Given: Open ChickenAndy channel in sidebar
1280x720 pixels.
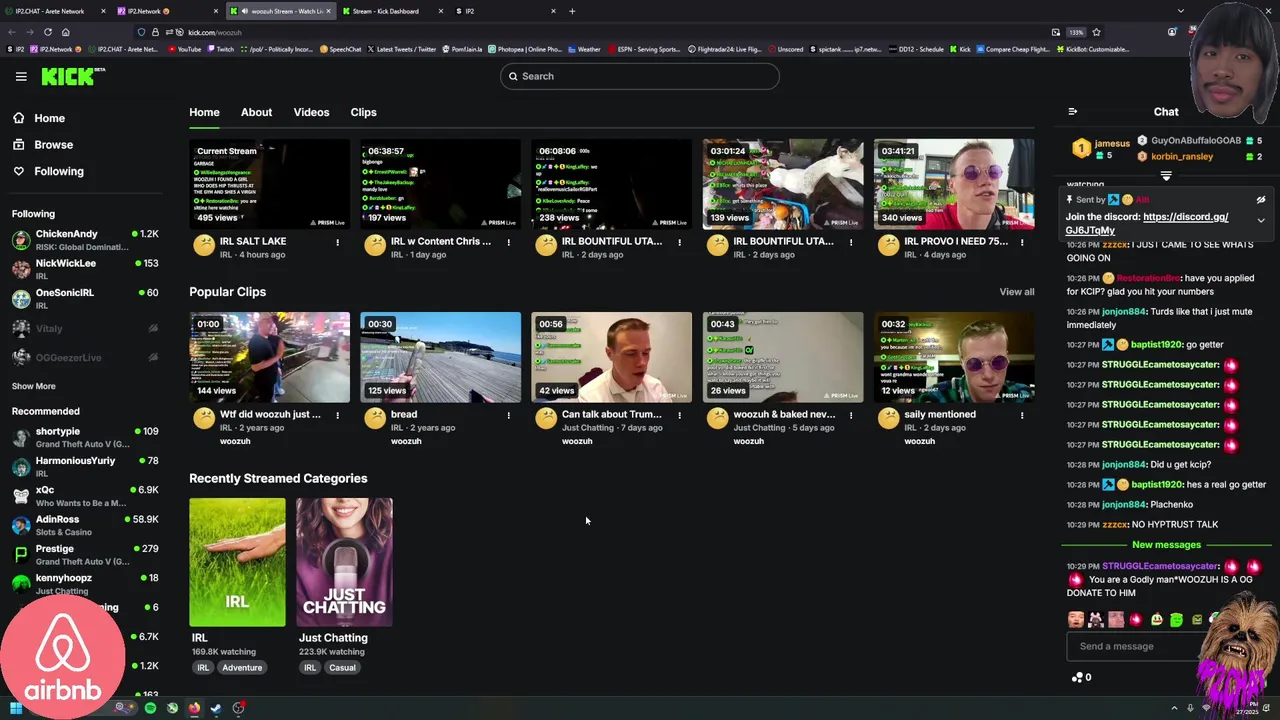Looking at the screenshot, I should pyautogui.click(x=85, y=239).
